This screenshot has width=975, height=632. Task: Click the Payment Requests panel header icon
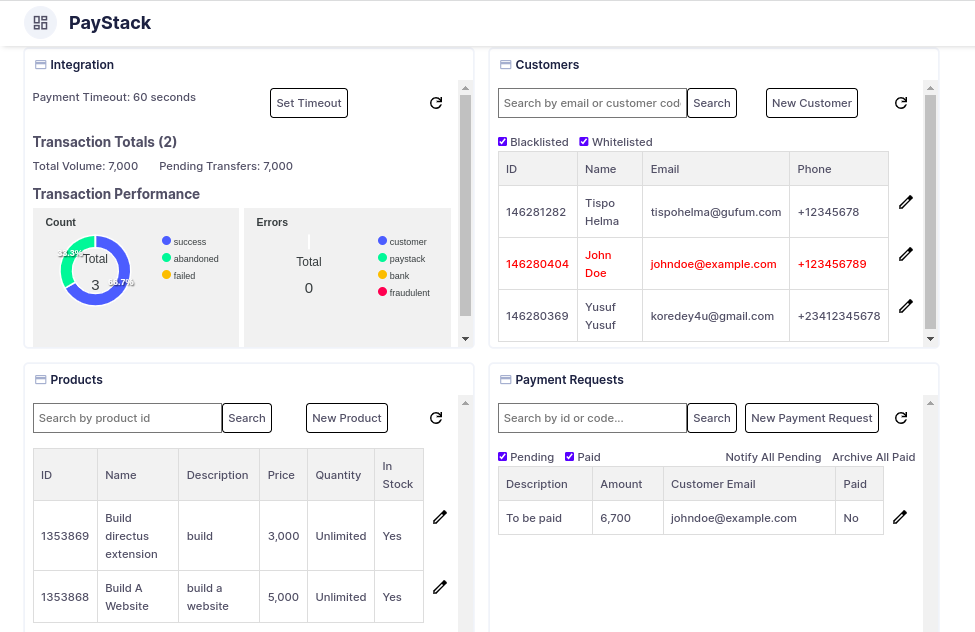(506, 379)
